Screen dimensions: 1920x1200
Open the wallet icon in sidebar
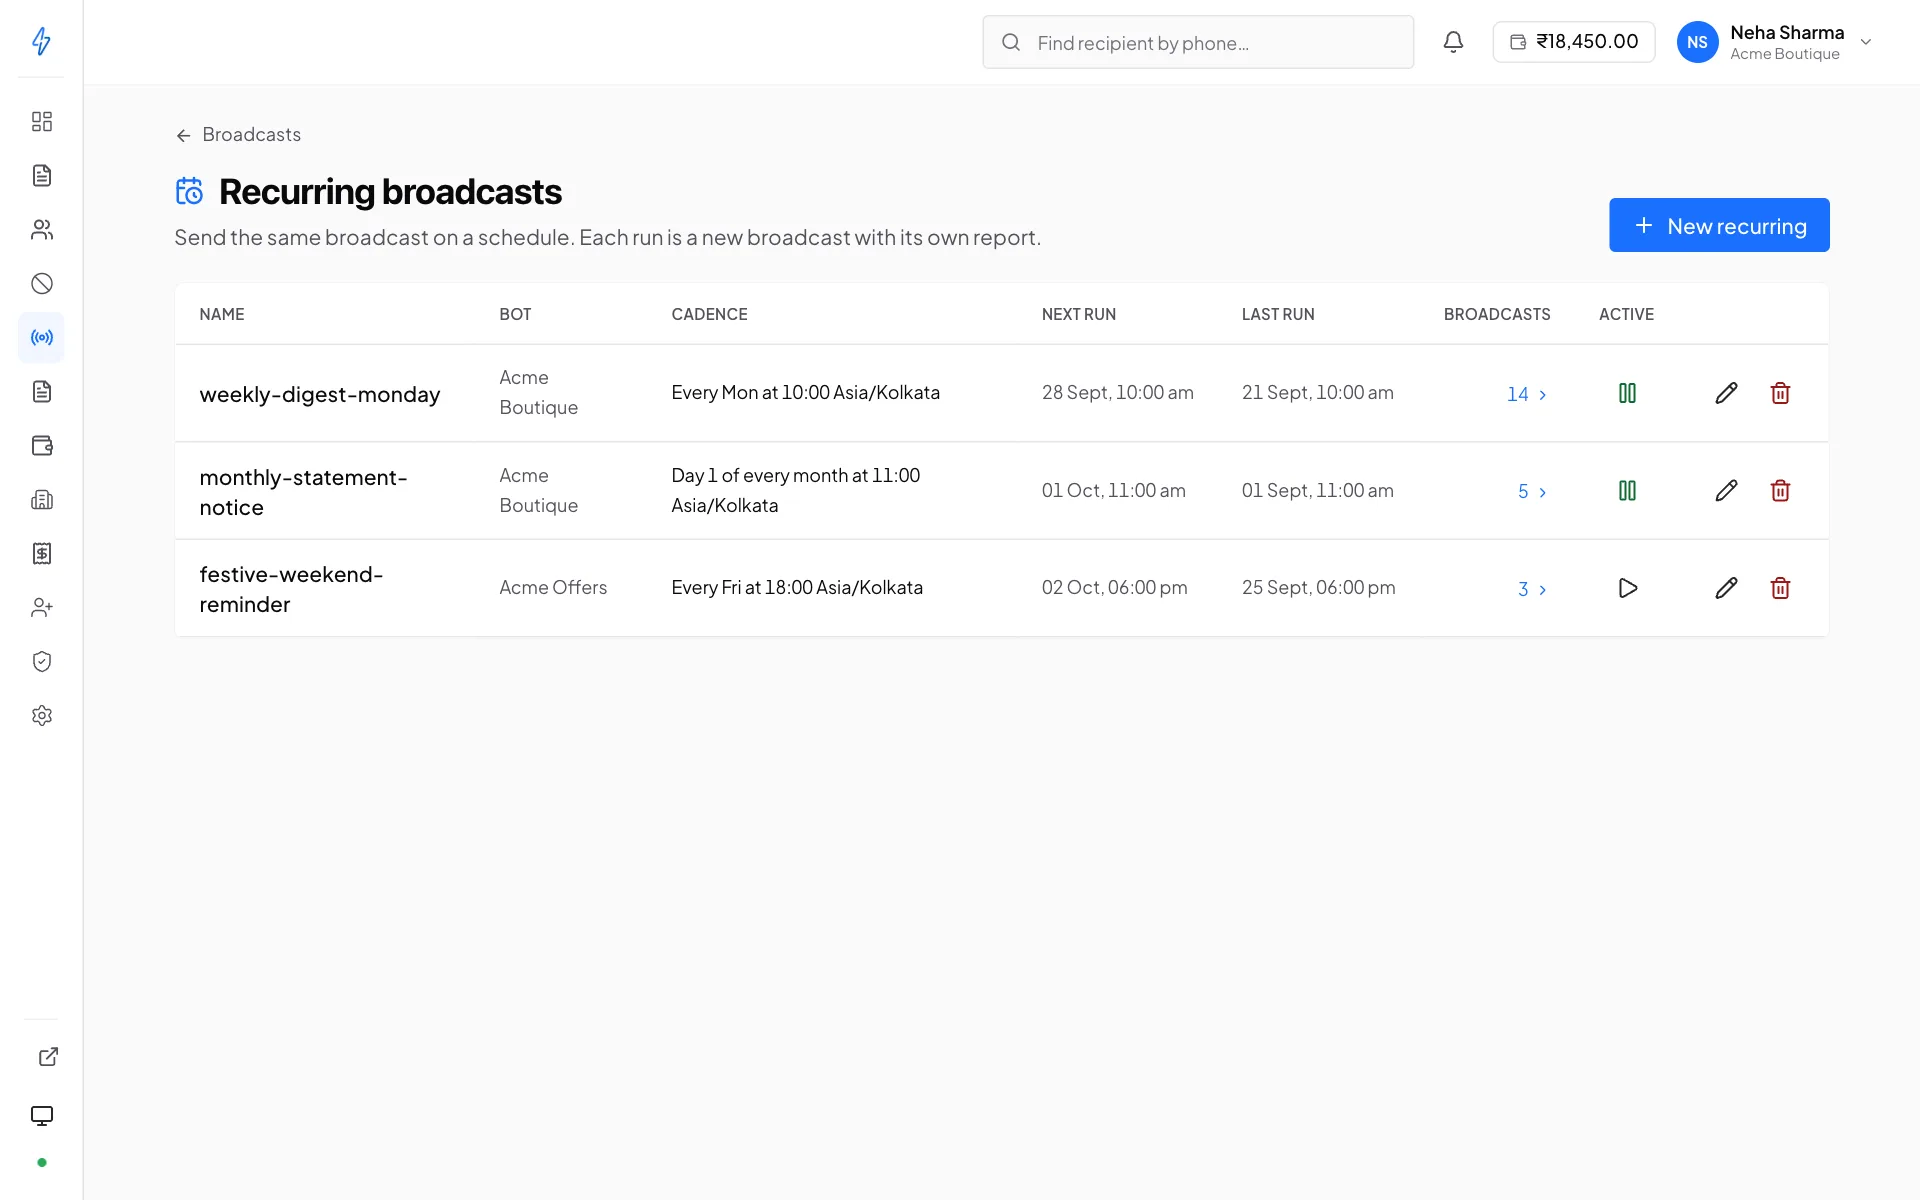click(x=41, y=446)
